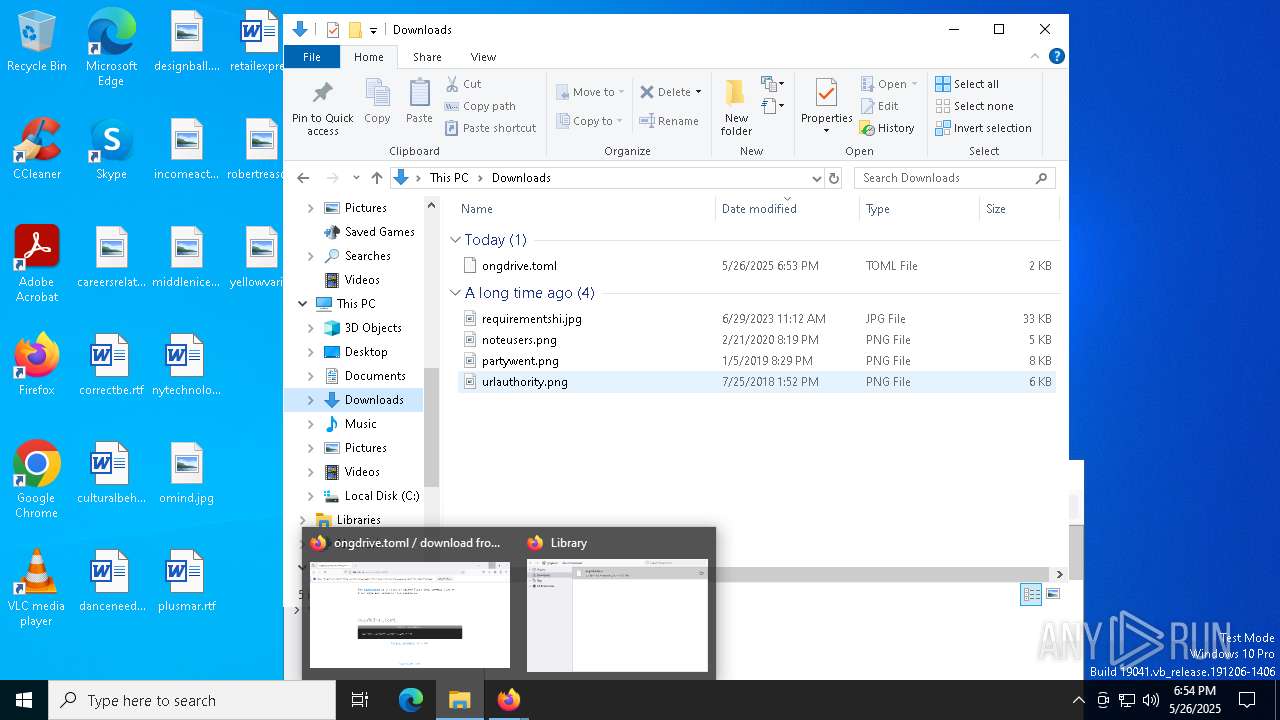The width and height of the screenshot is (1280, 720).
Task: Navigate Back in Explorer
Action: (x=303, y=178)
